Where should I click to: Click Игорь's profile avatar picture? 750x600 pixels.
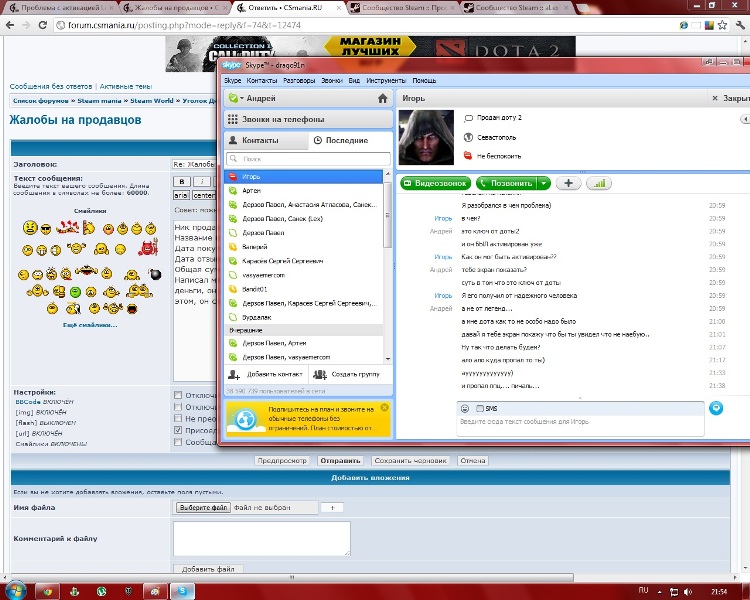point(426,137)
